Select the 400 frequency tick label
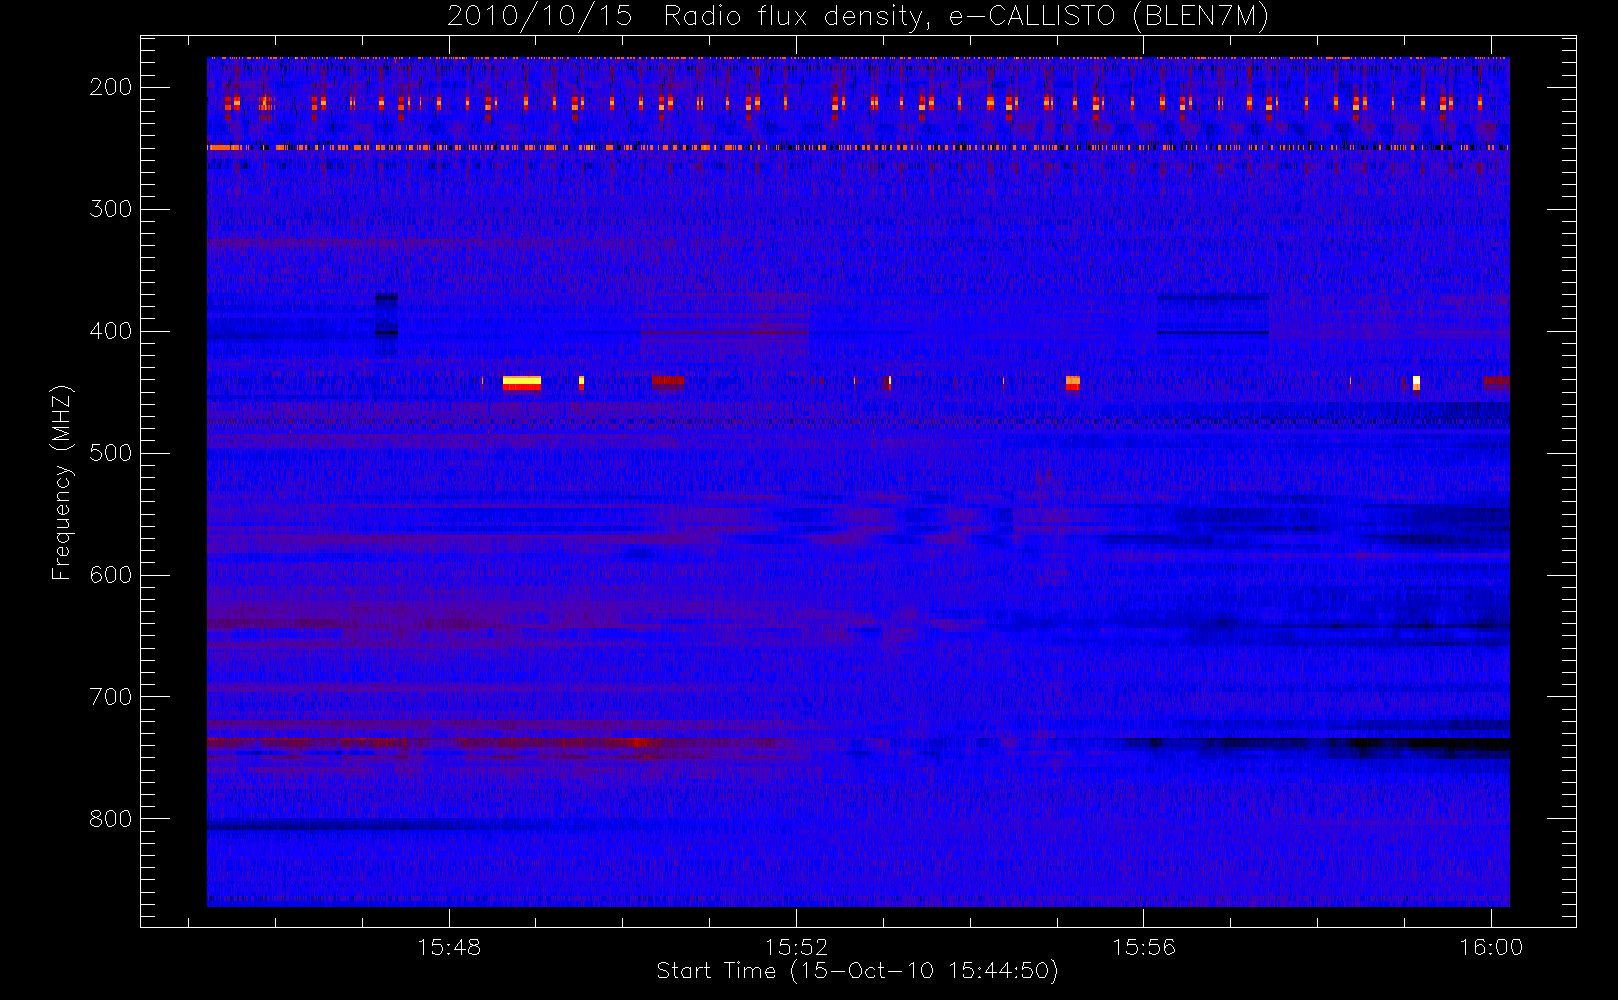This screenshot has width=1618, height=1000. coord(111,331)
